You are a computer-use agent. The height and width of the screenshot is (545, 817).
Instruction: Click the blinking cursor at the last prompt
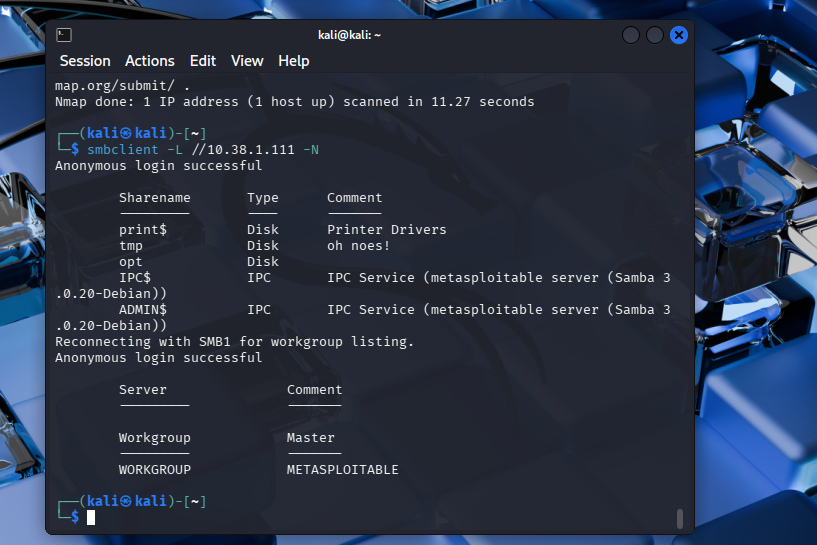[x=91, y=517]
